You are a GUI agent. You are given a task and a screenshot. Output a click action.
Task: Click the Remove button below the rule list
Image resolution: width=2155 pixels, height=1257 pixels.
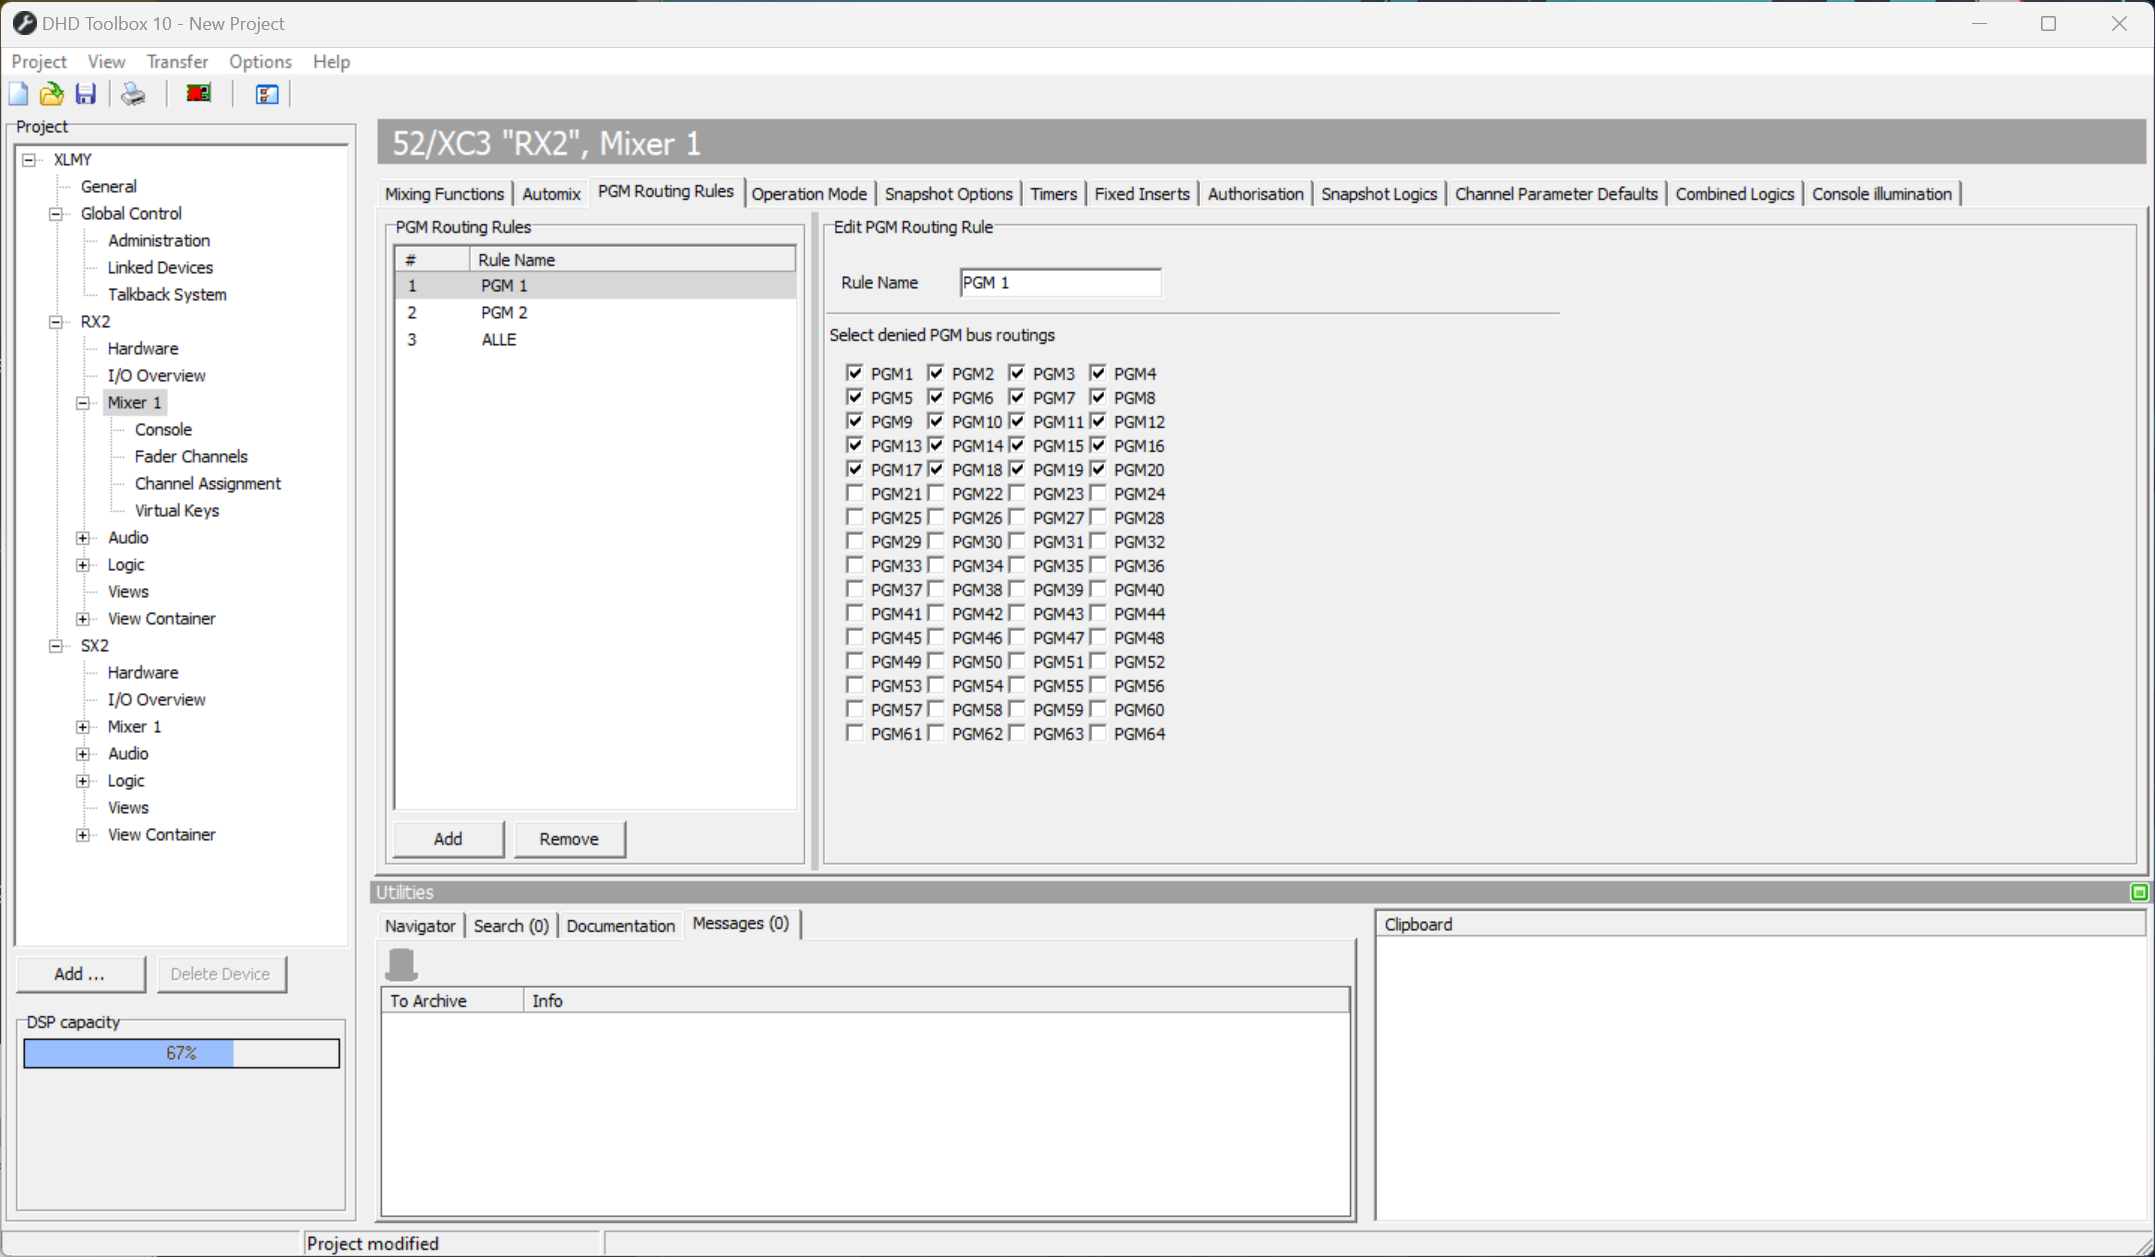[x=569, y=839]
